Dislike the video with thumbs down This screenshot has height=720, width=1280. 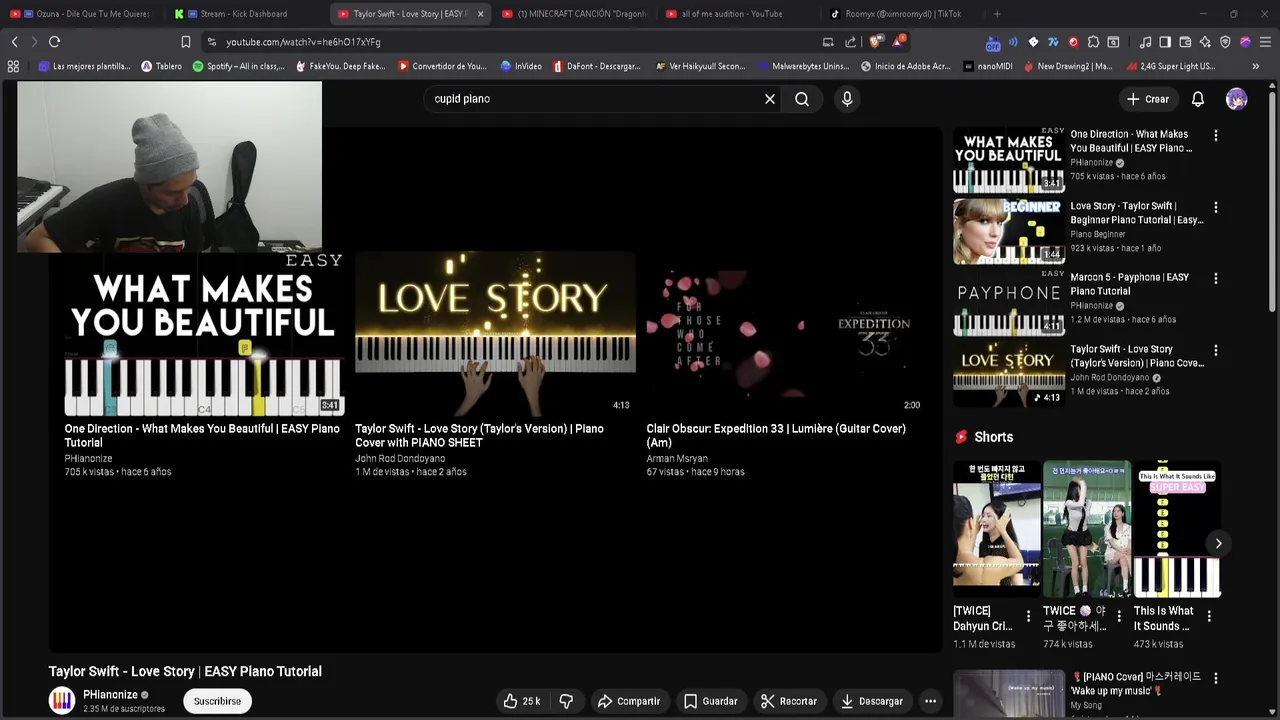tap(566, 701)
